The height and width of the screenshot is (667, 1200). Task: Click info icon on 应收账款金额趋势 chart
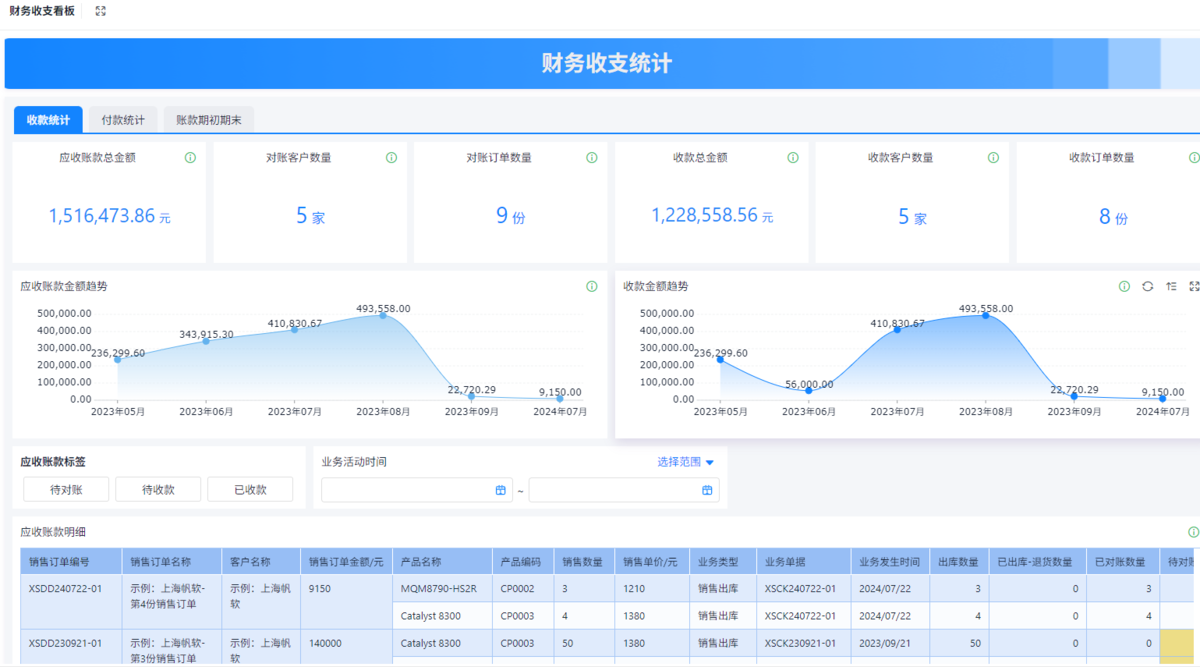click(591, 287)
